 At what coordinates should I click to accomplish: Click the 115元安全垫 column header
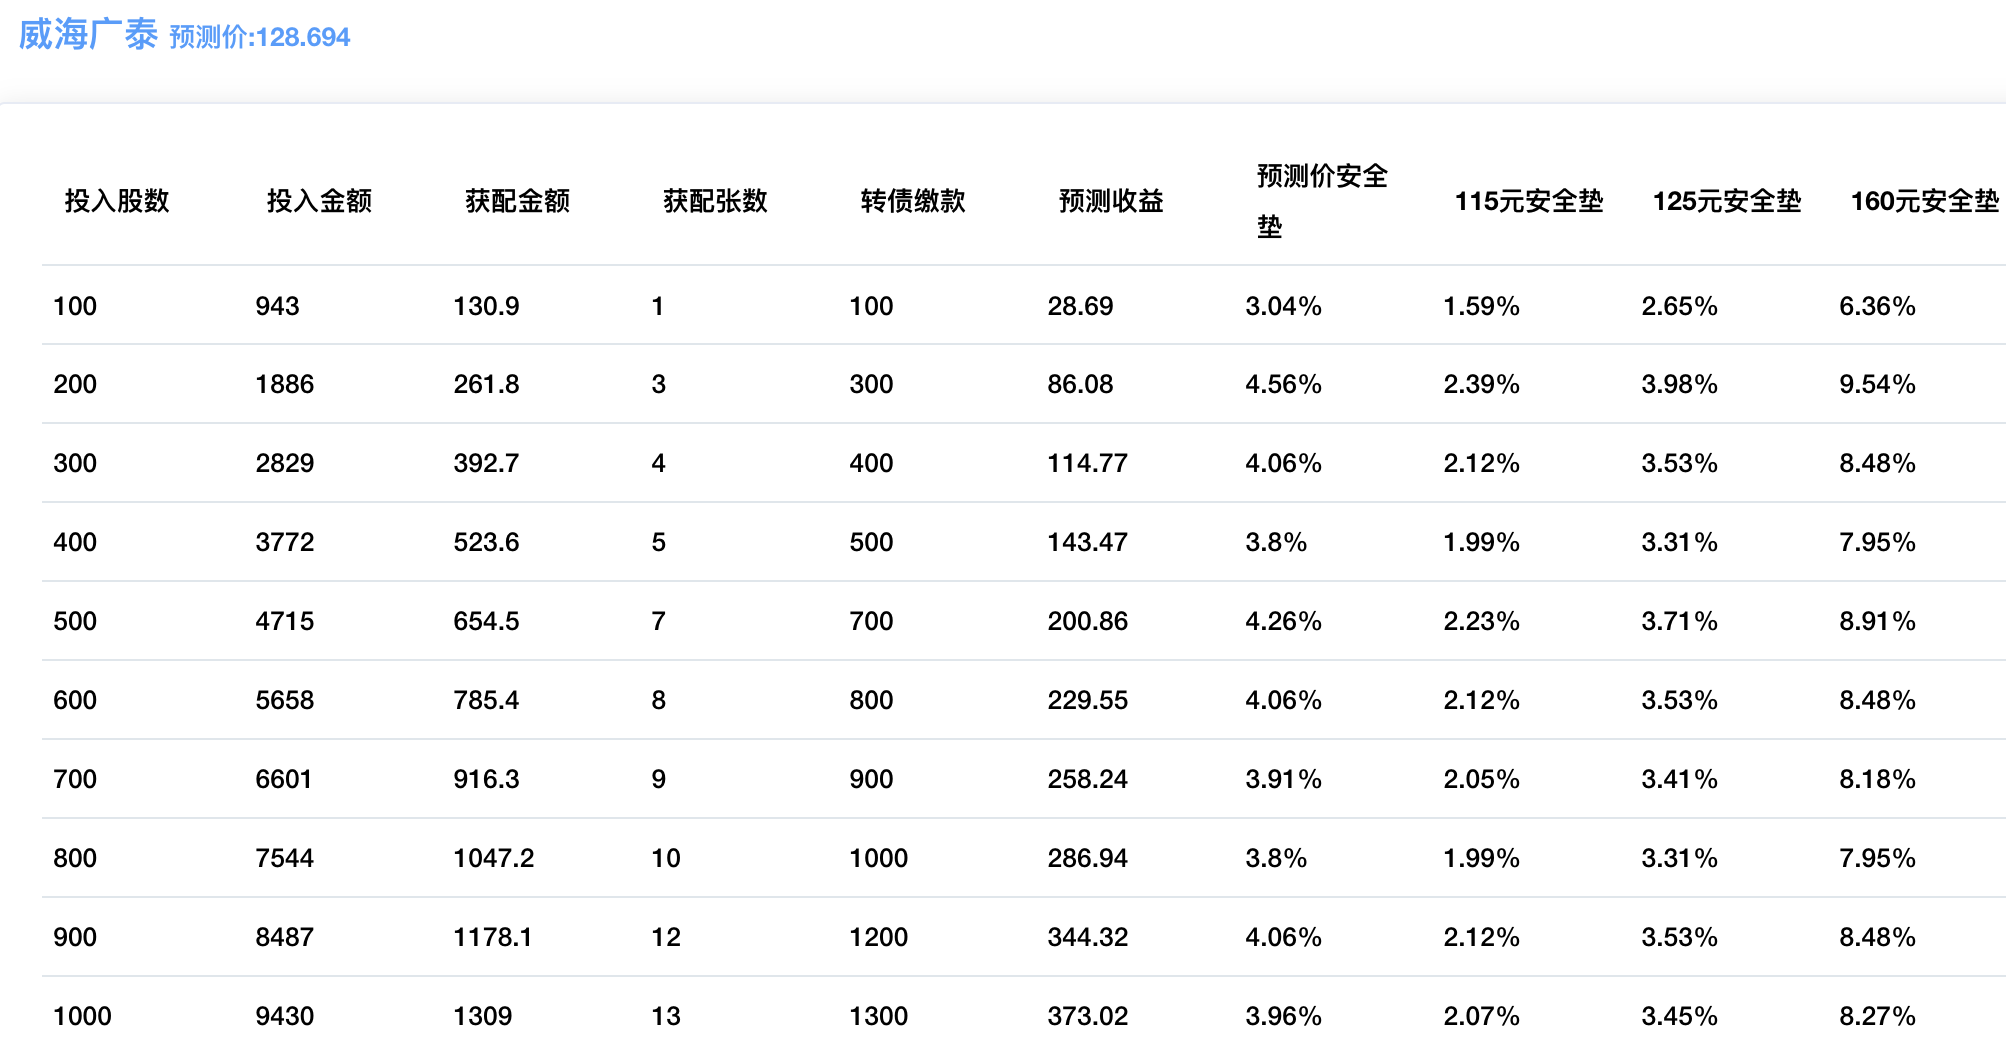click(1528, 201)
